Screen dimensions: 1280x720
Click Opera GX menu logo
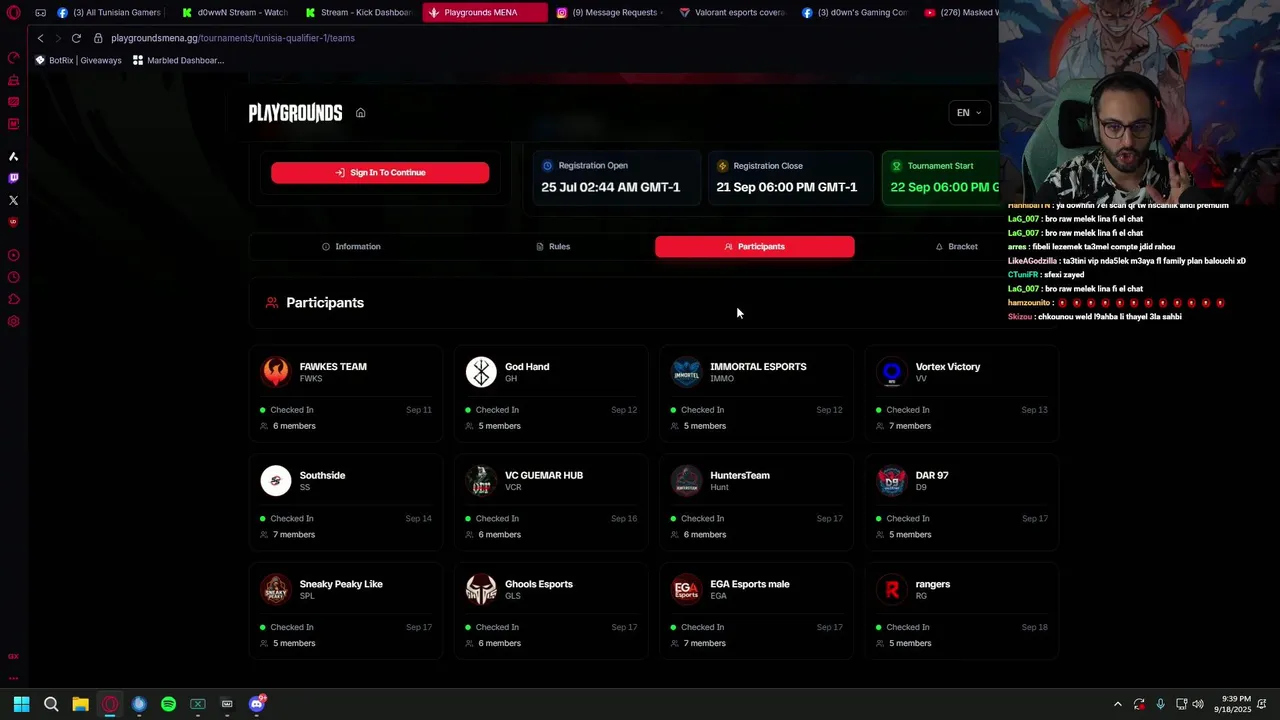coord(14,13)
